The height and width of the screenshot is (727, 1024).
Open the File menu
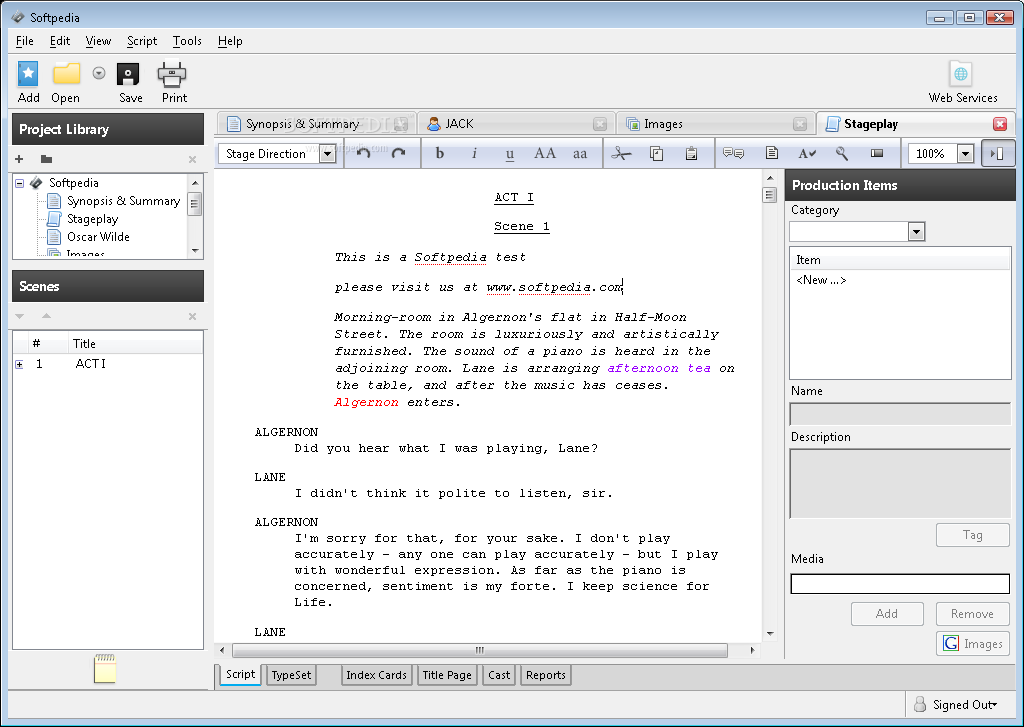(x=25, y=40)
